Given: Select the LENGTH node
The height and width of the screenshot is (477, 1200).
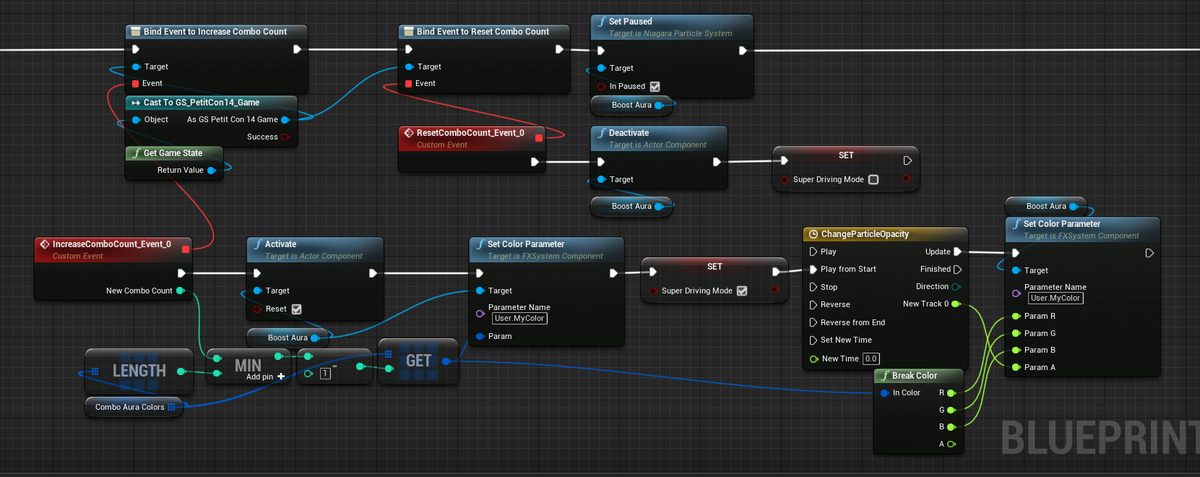Looking at the screenshot, I should pyautogui.click(x=140, y=370).
